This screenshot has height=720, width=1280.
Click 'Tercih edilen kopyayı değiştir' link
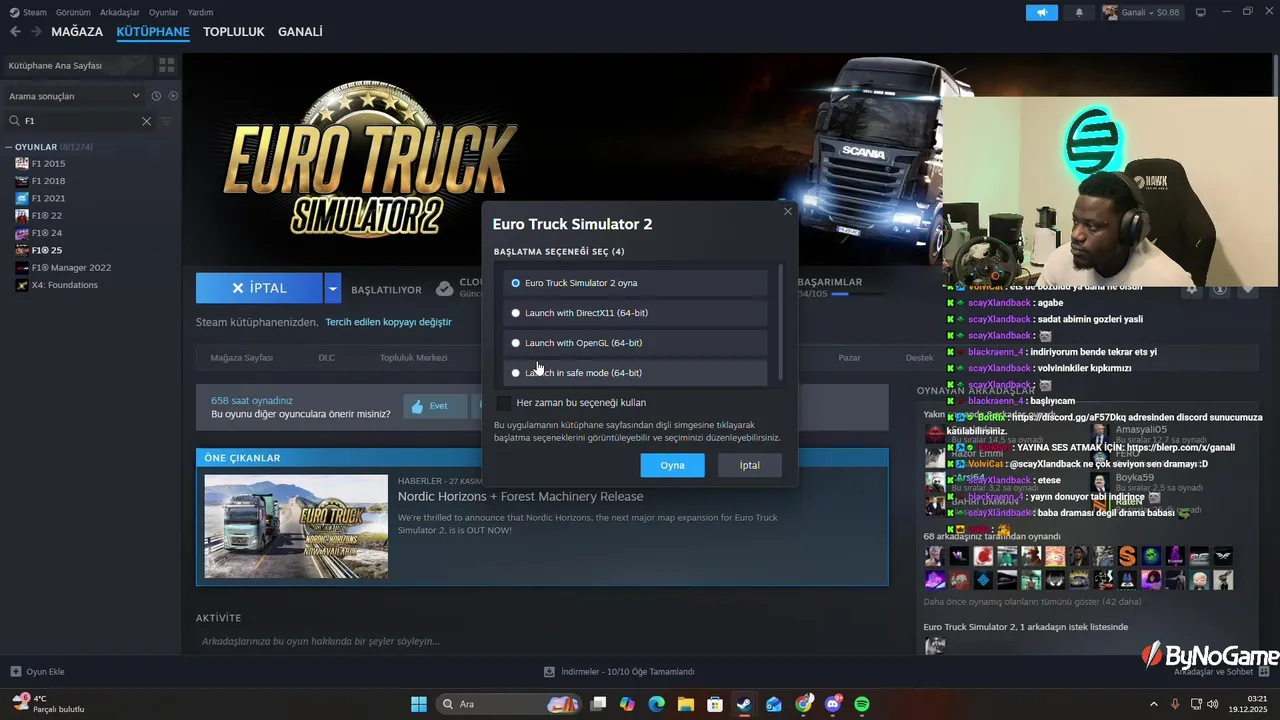pos(388,322)
